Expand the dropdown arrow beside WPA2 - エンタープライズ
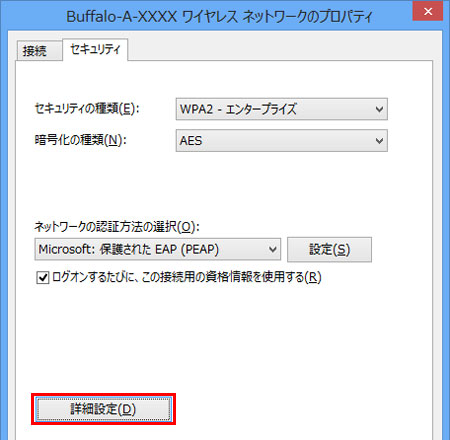 (x=379, y=109)
